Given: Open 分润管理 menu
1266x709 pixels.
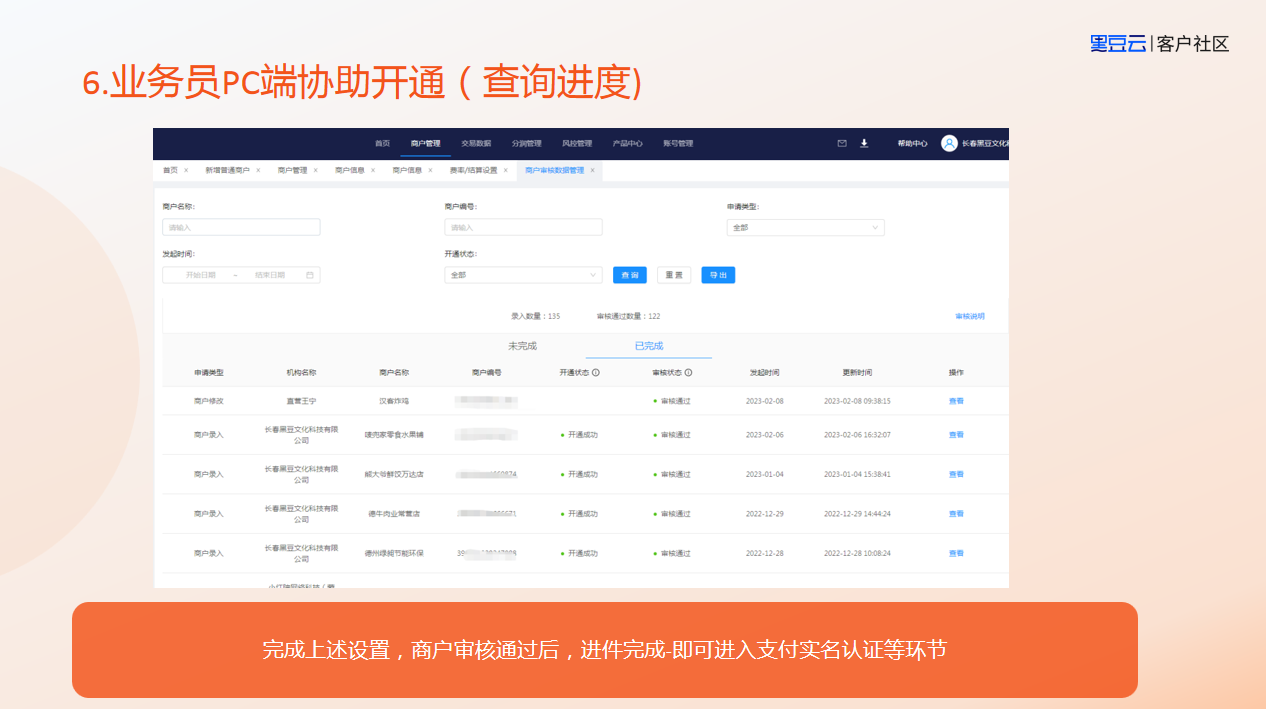Looking at the screenshot, I should (526, 143).
